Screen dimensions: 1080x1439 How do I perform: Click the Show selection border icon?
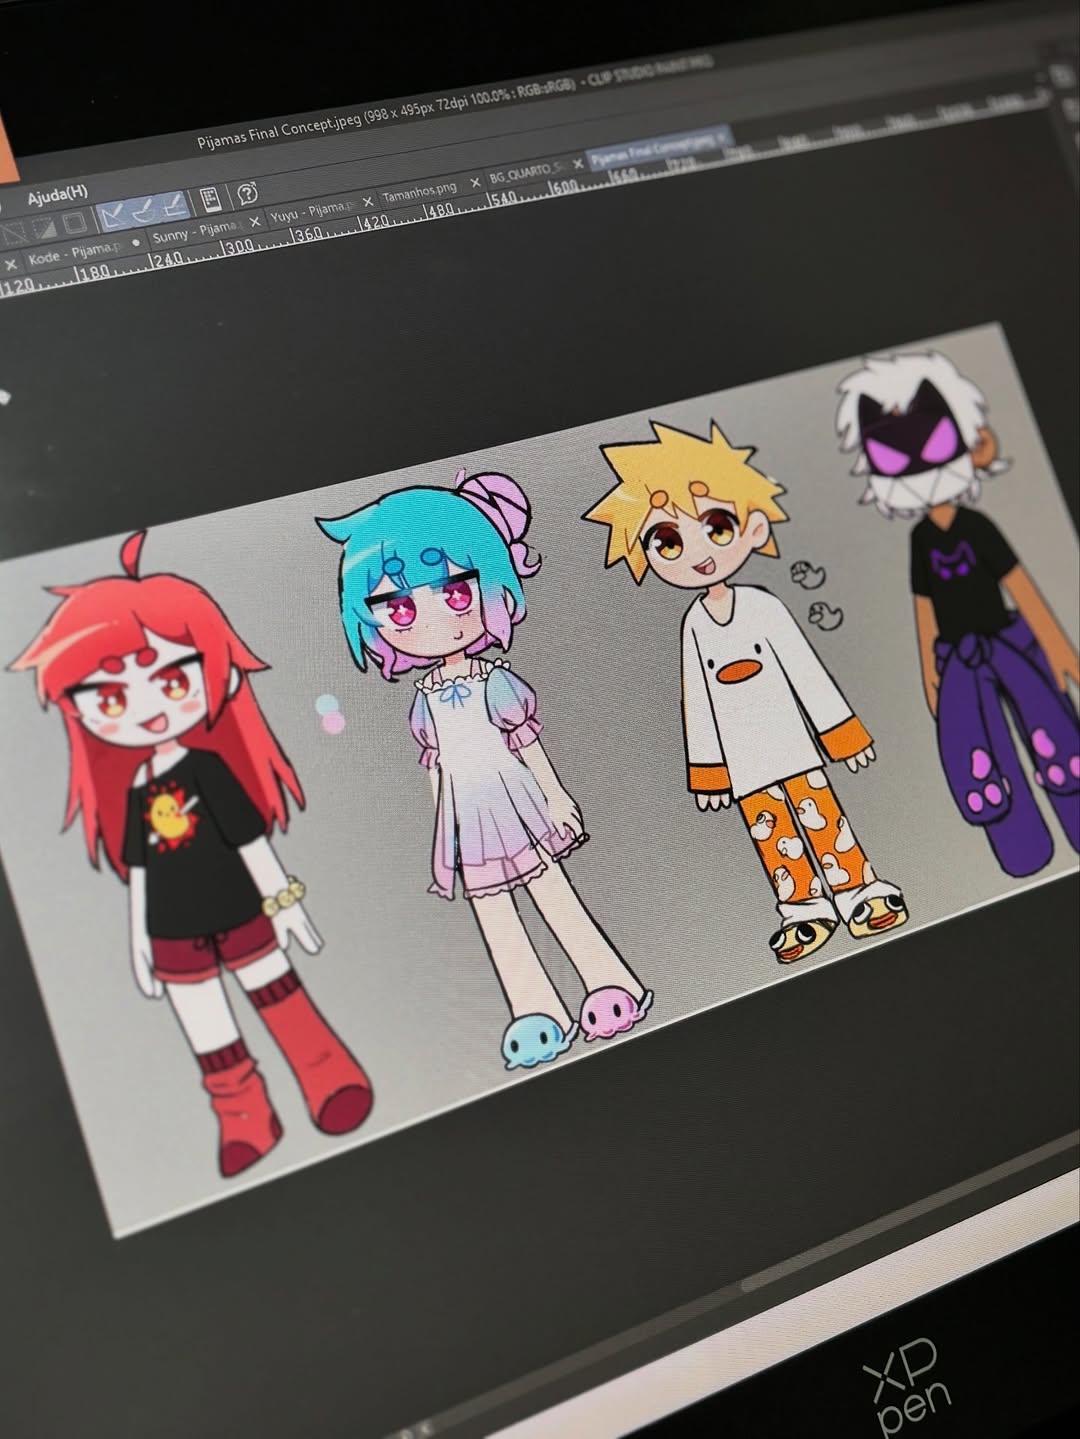(74, 223)
